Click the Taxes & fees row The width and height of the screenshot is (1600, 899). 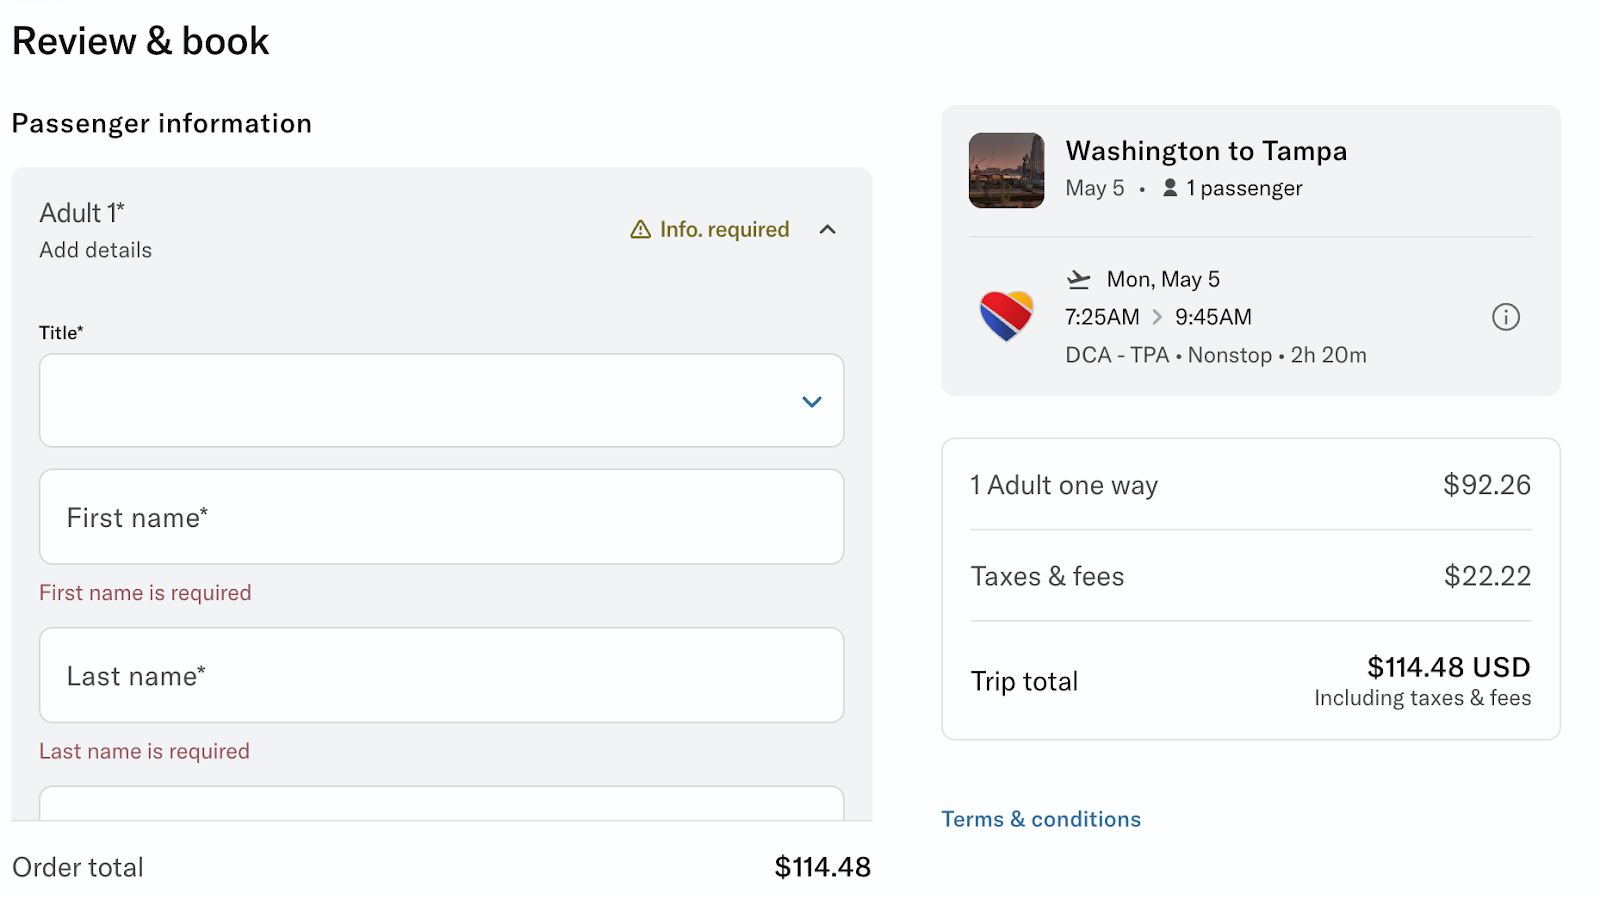1250,576
